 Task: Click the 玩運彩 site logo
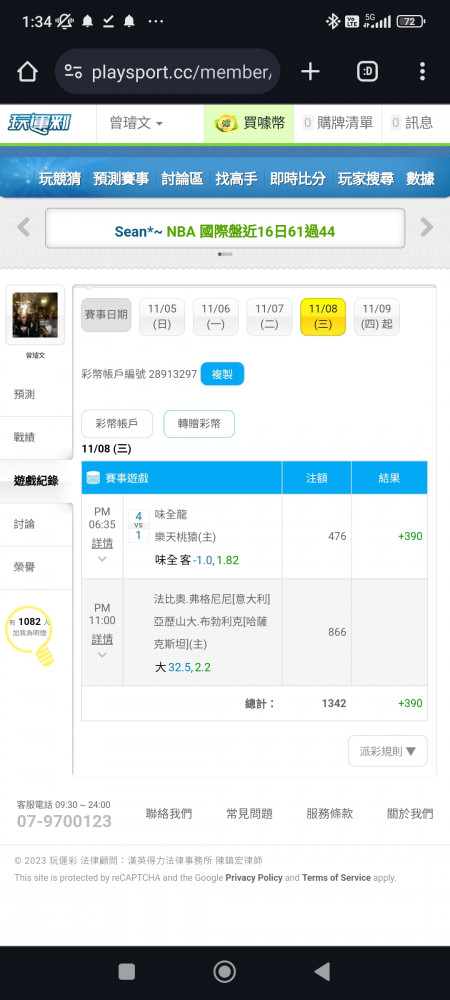coord(40,123)
